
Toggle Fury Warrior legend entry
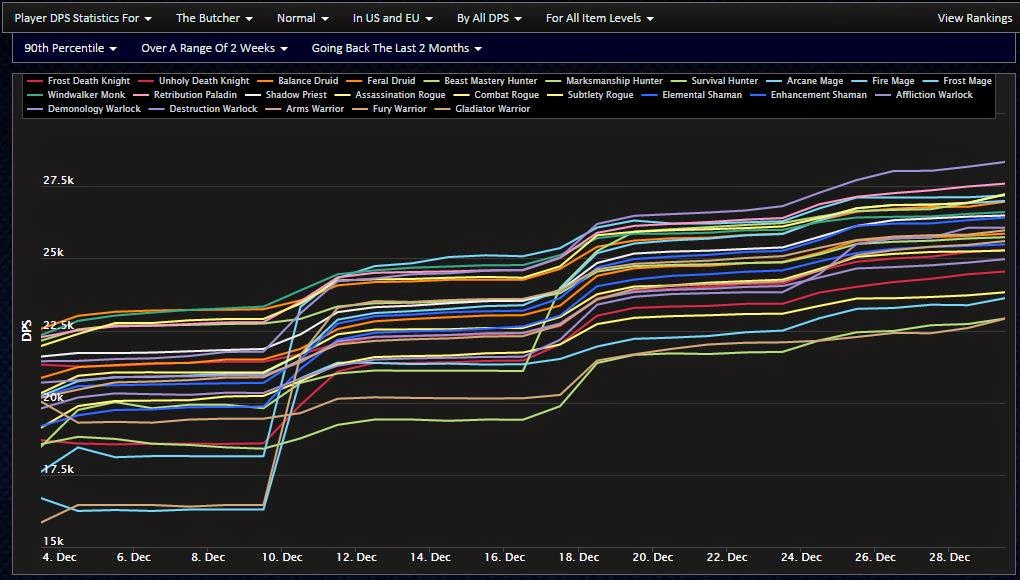(x=390, y=109)
